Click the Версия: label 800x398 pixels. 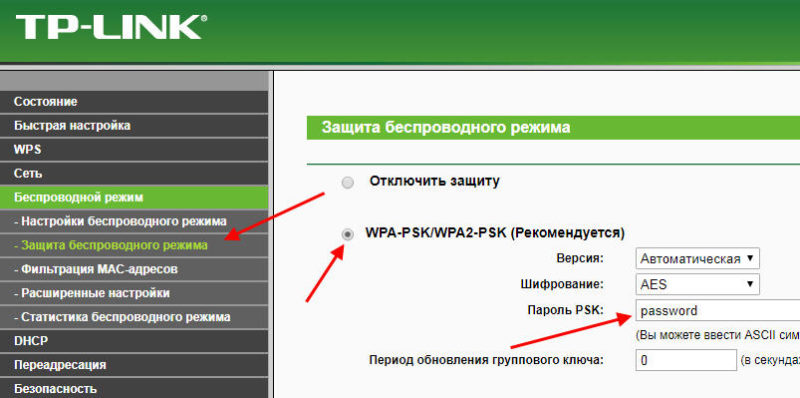[x=580, y=258]
